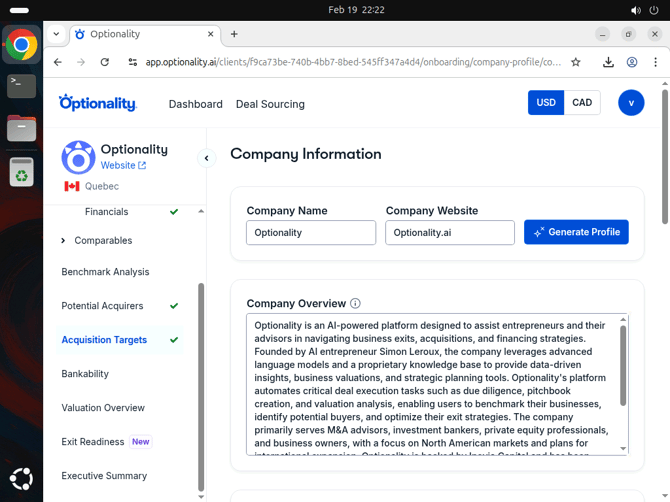Open the company Website link
Viewport: 670px width, 502px height.
pos(123,165)
